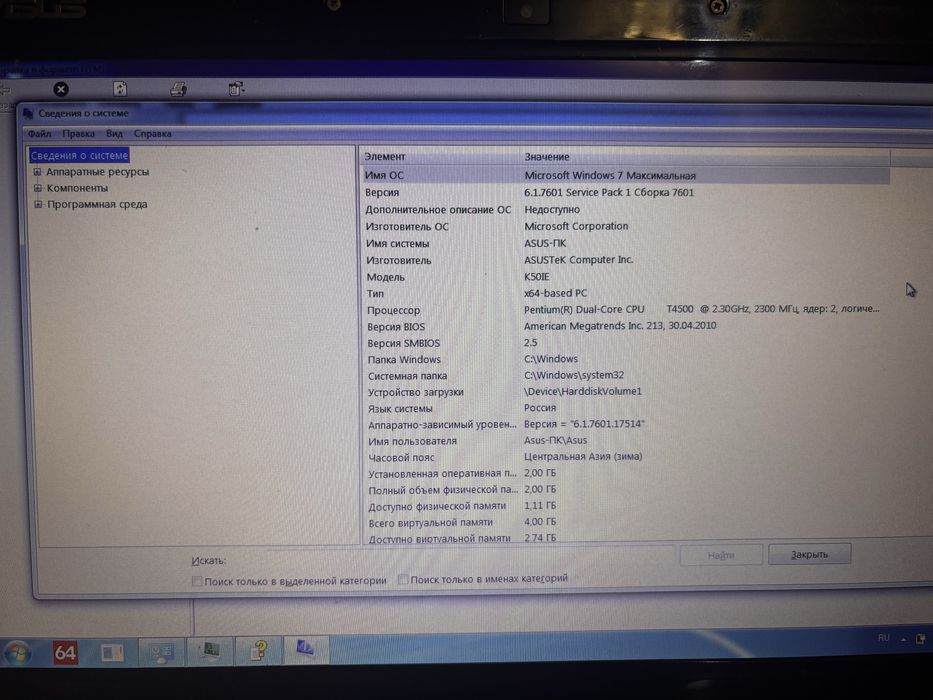
Task: Select the Доступно физической памяти row
Action: coord(625,506)
